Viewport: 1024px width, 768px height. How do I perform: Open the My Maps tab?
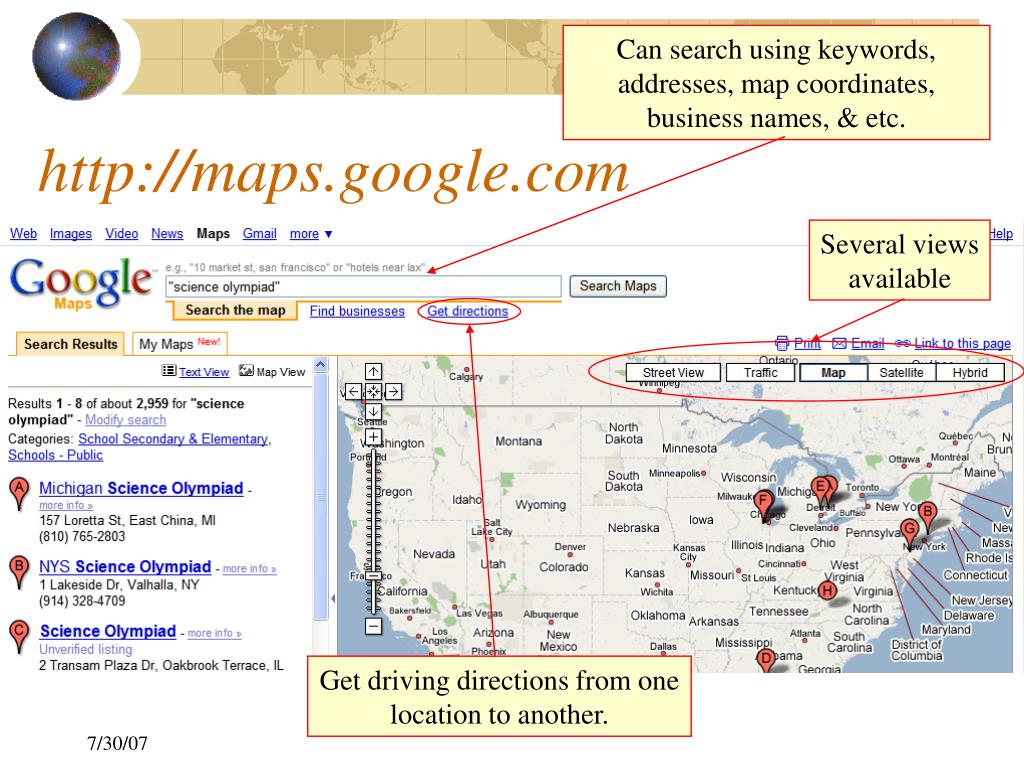(179, 344)
